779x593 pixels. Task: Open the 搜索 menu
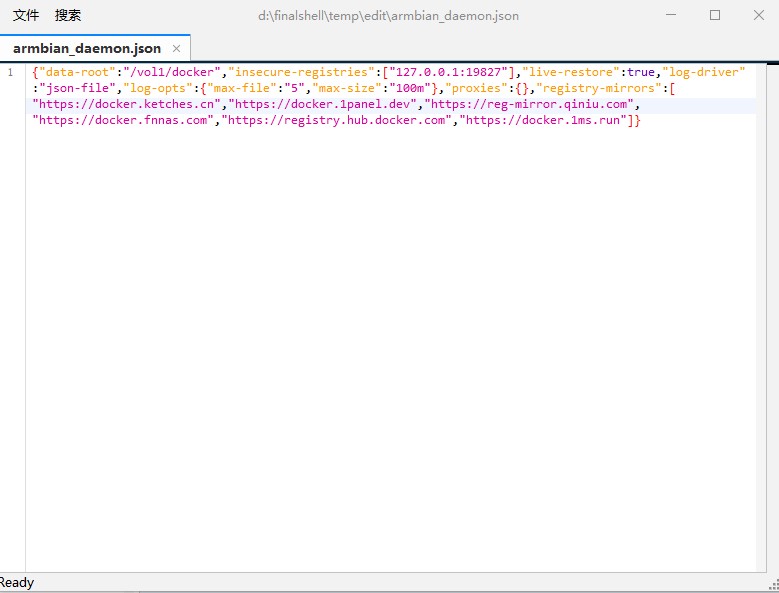pyautogui.click(x=68, y=15)
